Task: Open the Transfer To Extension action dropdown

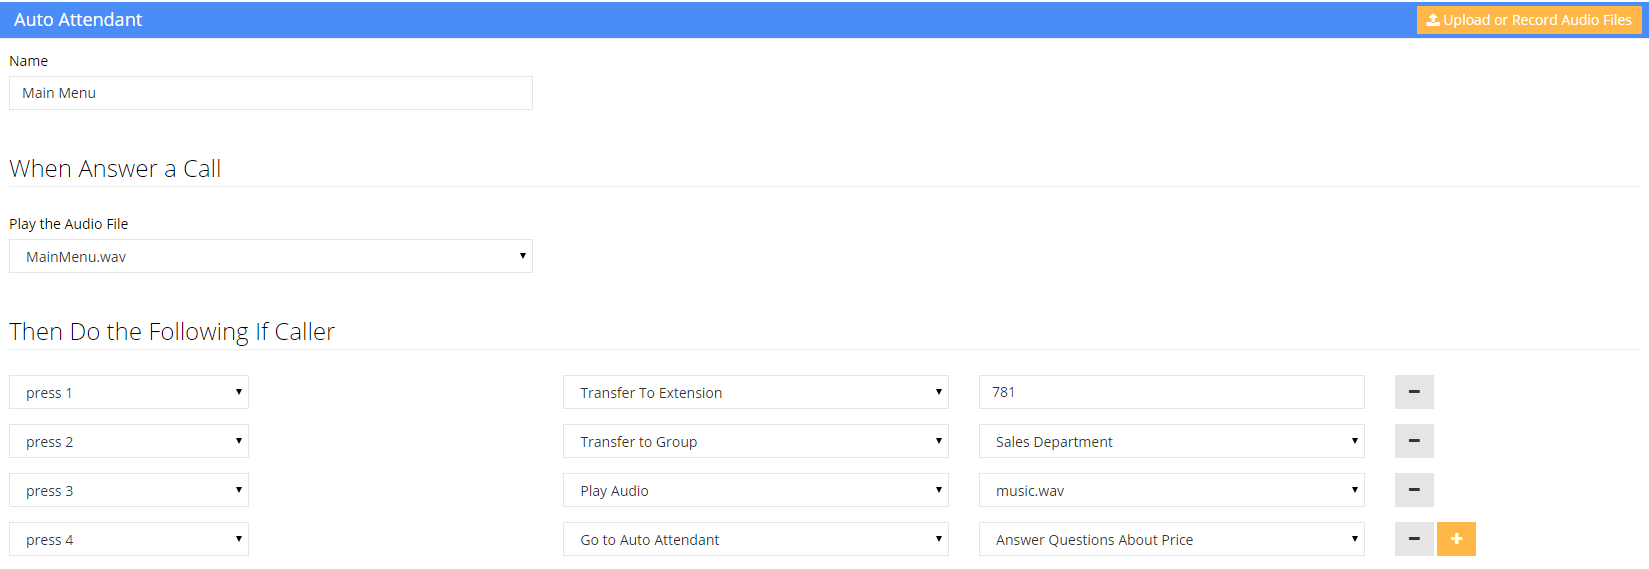Action: coord(755,392)
